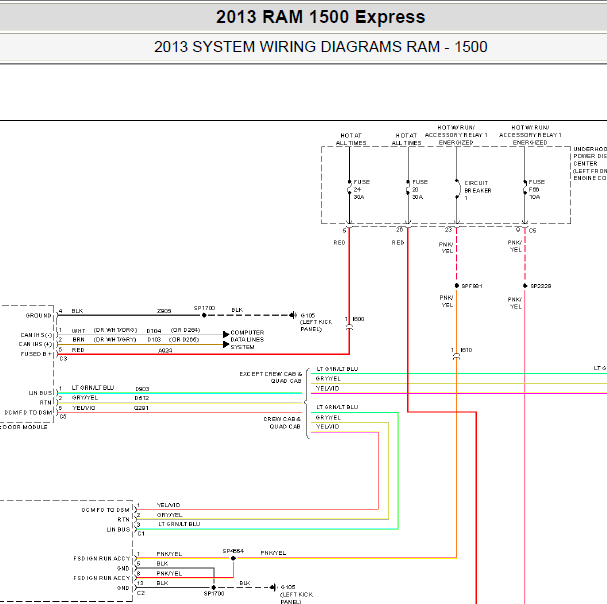Select the '(OR D265)' alternate circuit note
The image size is (607, 604).
pos(184,340)
